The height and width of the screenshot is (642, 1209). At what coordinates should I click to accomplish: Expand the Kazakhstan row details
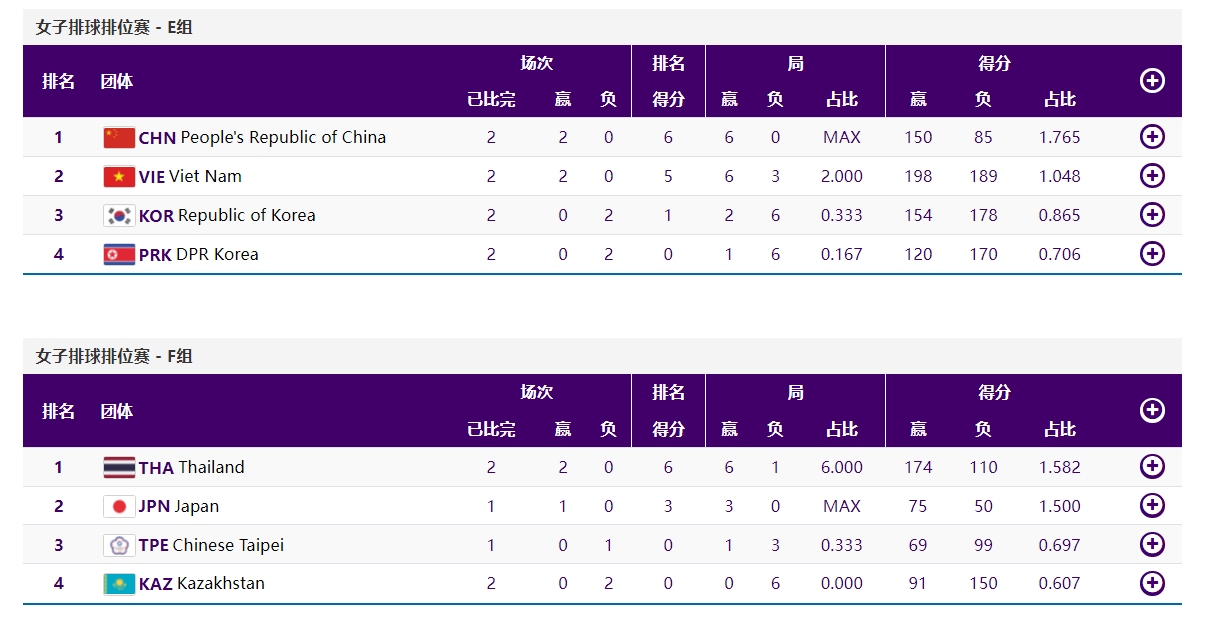pos(1152,583)
